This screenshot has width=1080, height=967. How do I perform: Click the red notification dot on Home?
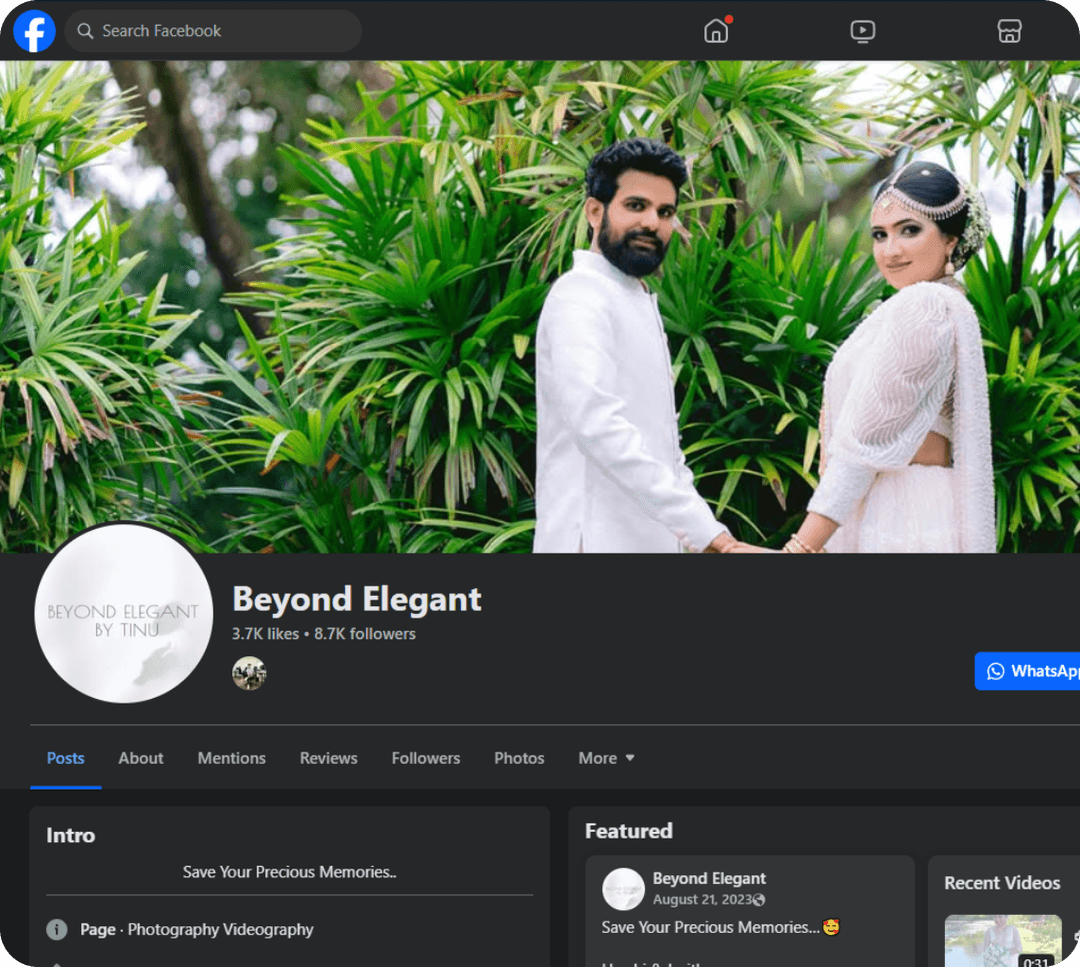(x=729, y=17)
